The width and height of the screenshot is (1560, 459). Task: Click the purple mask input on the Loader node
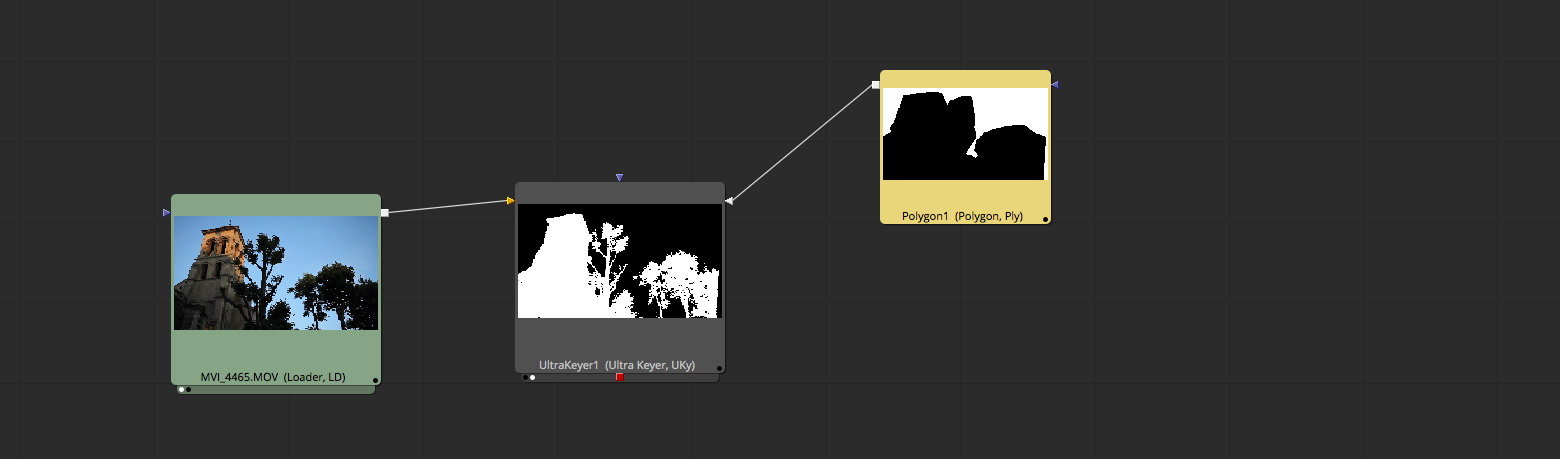(166, 212)
